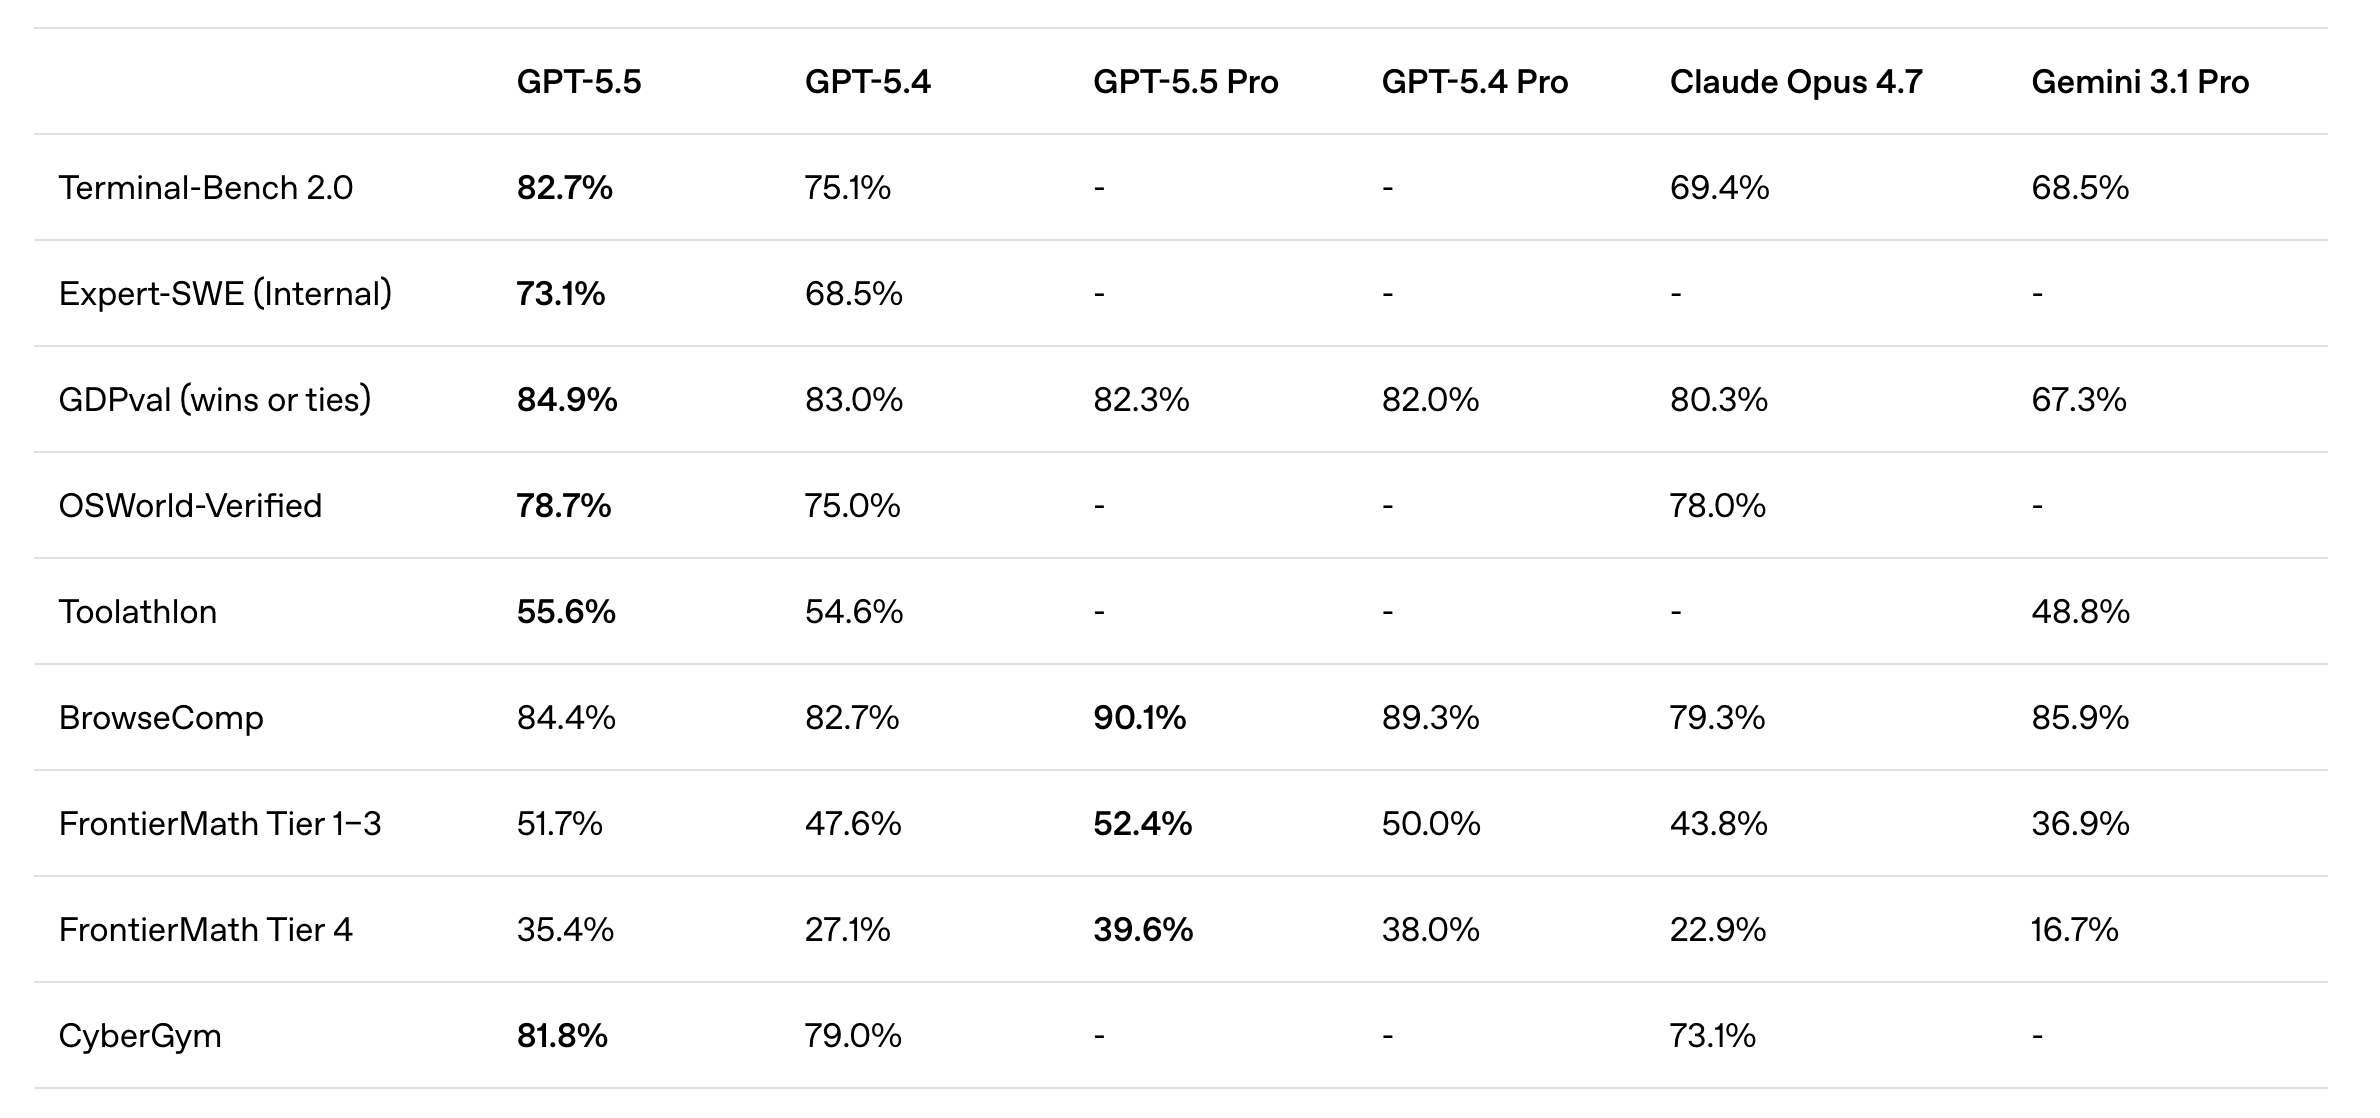Click the bold 39.6% FrontierMath Tier 4 score

[x=1142, y=930]
